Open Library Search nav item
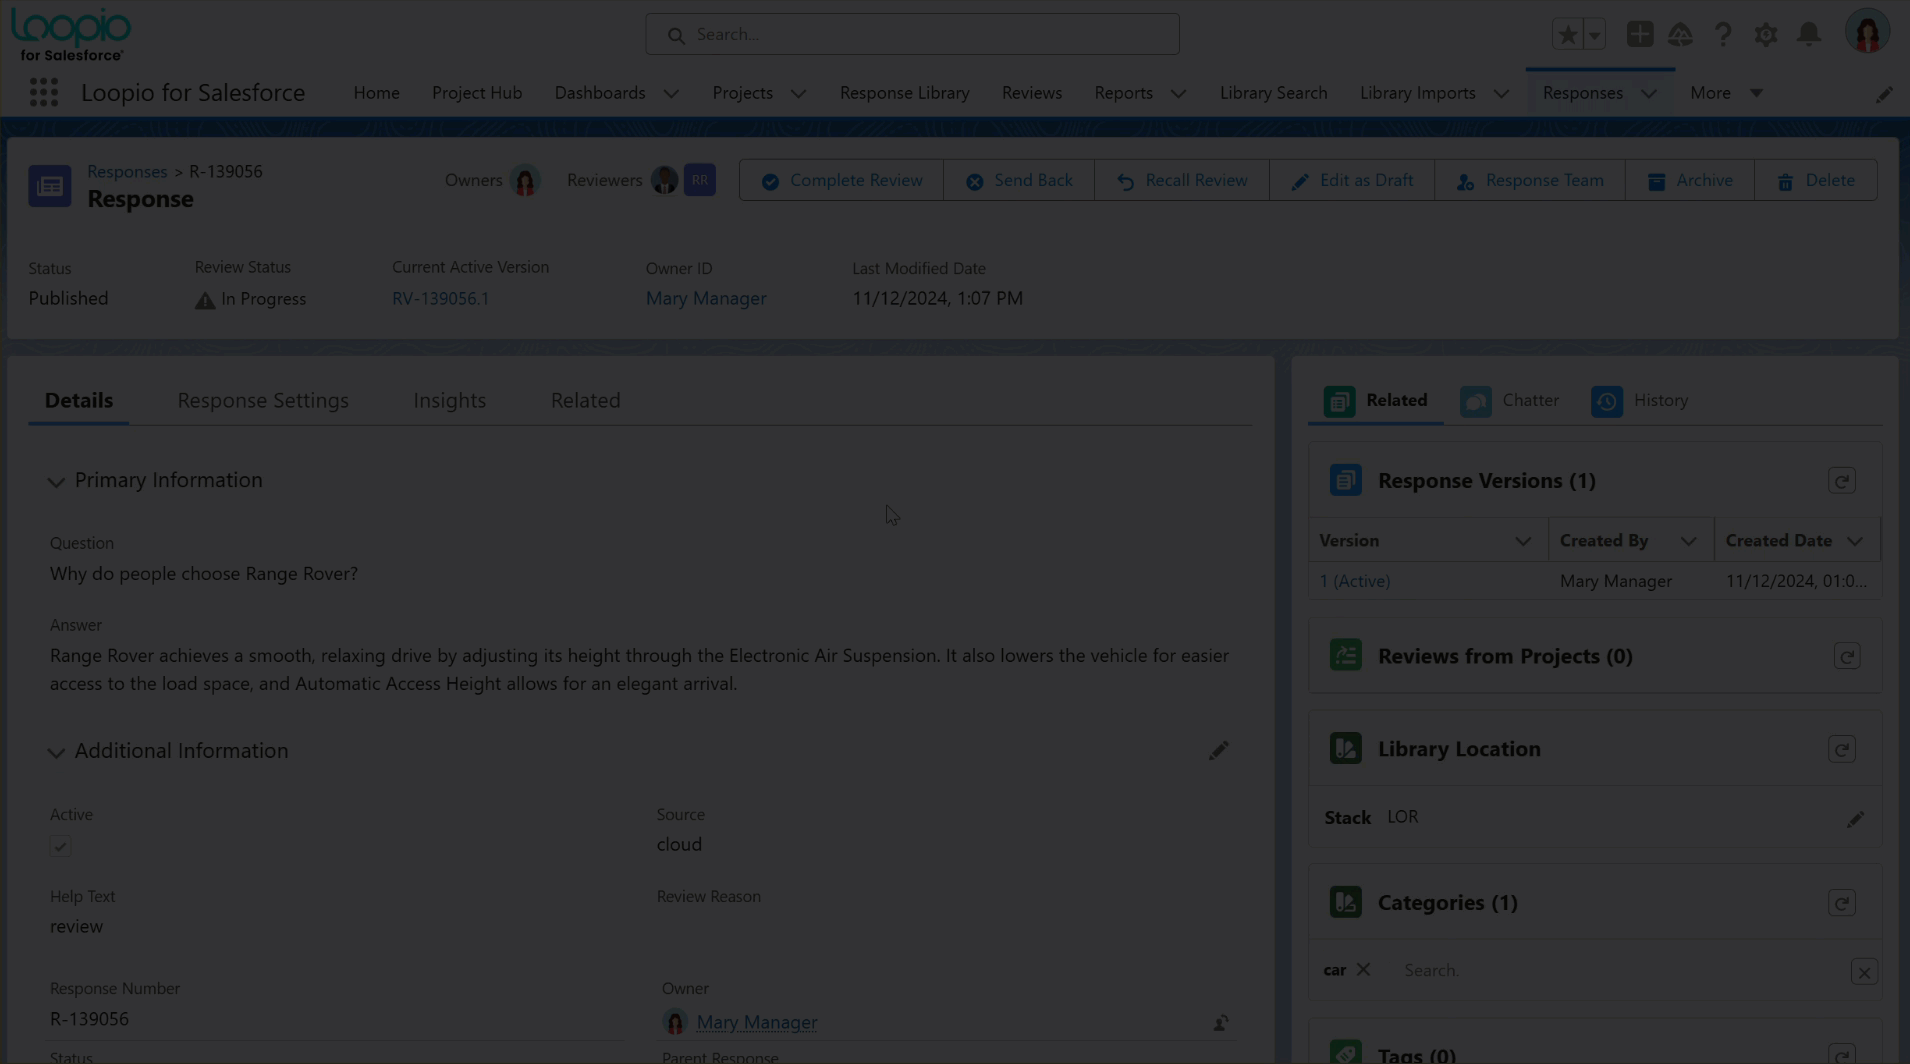This screenshot has height=1064, width=1910. pos(1273,93)
